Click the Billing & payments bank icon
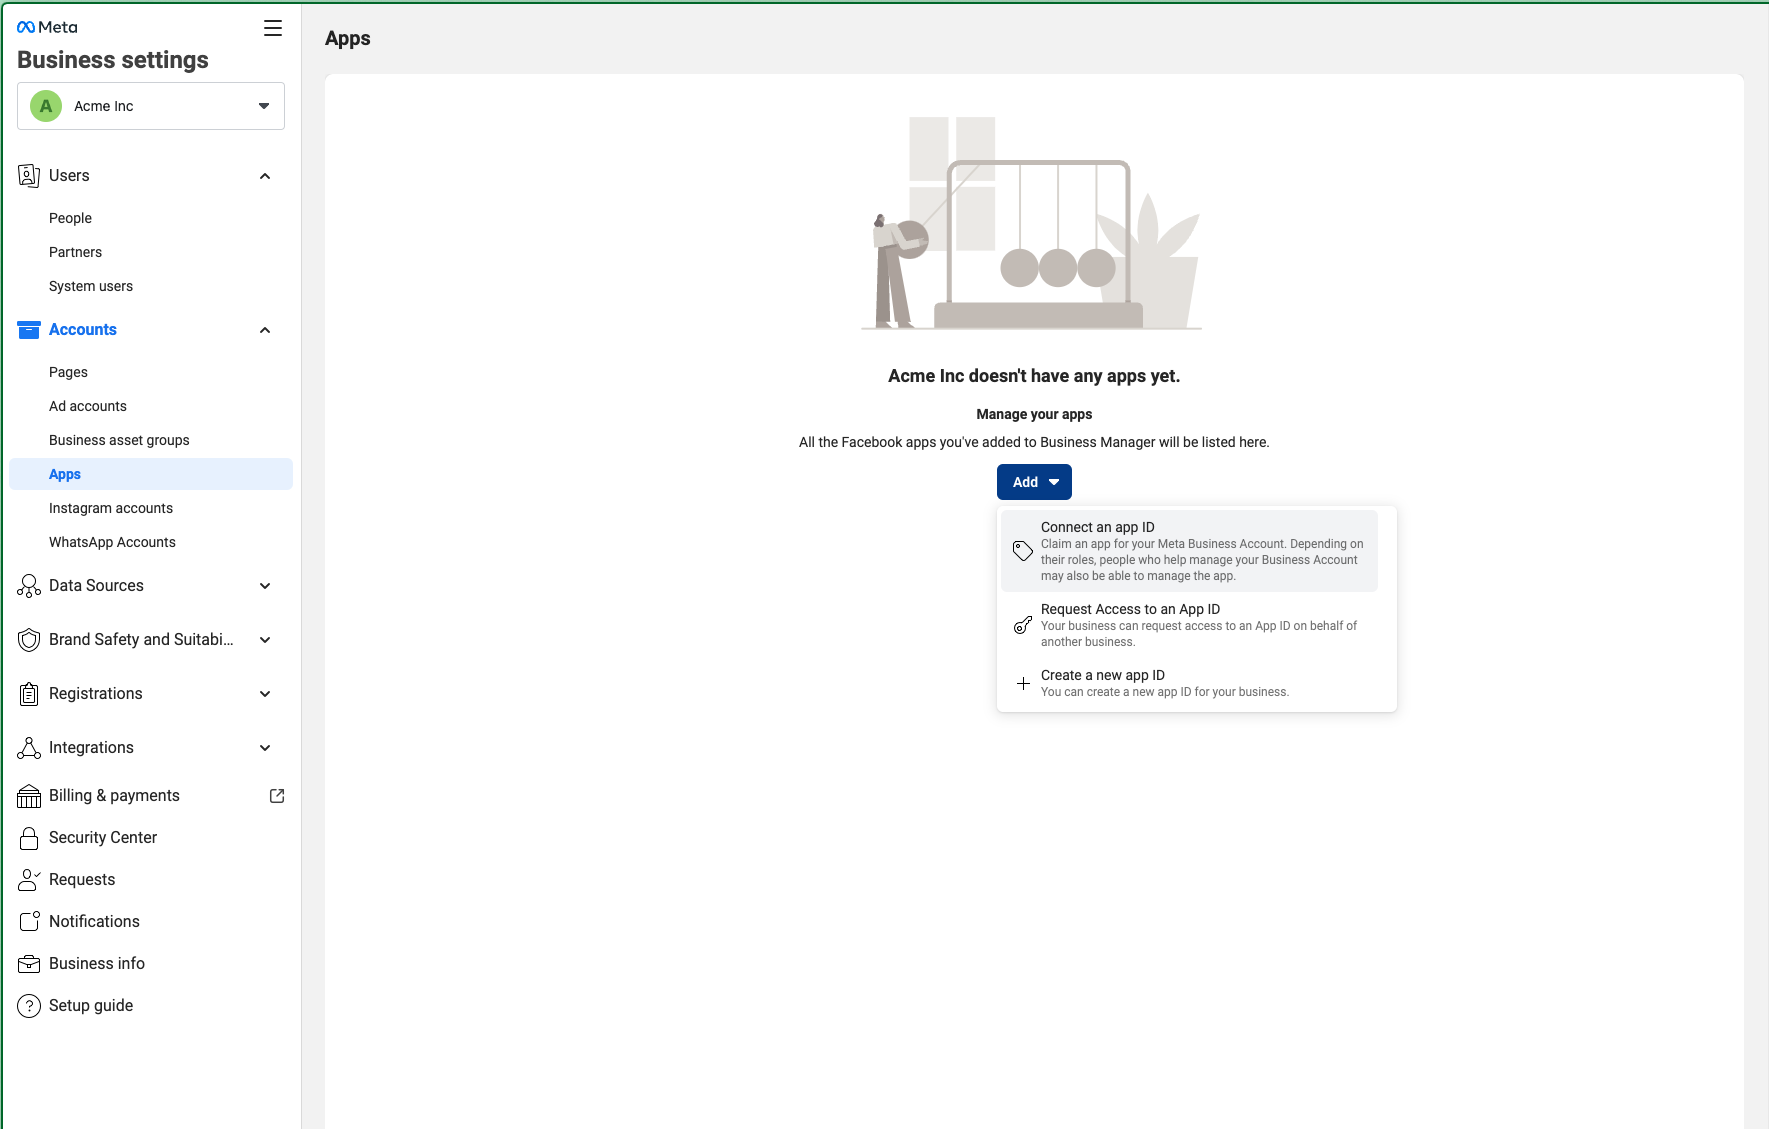This screenshot has height=1129, width=1769. pos(29,796)
